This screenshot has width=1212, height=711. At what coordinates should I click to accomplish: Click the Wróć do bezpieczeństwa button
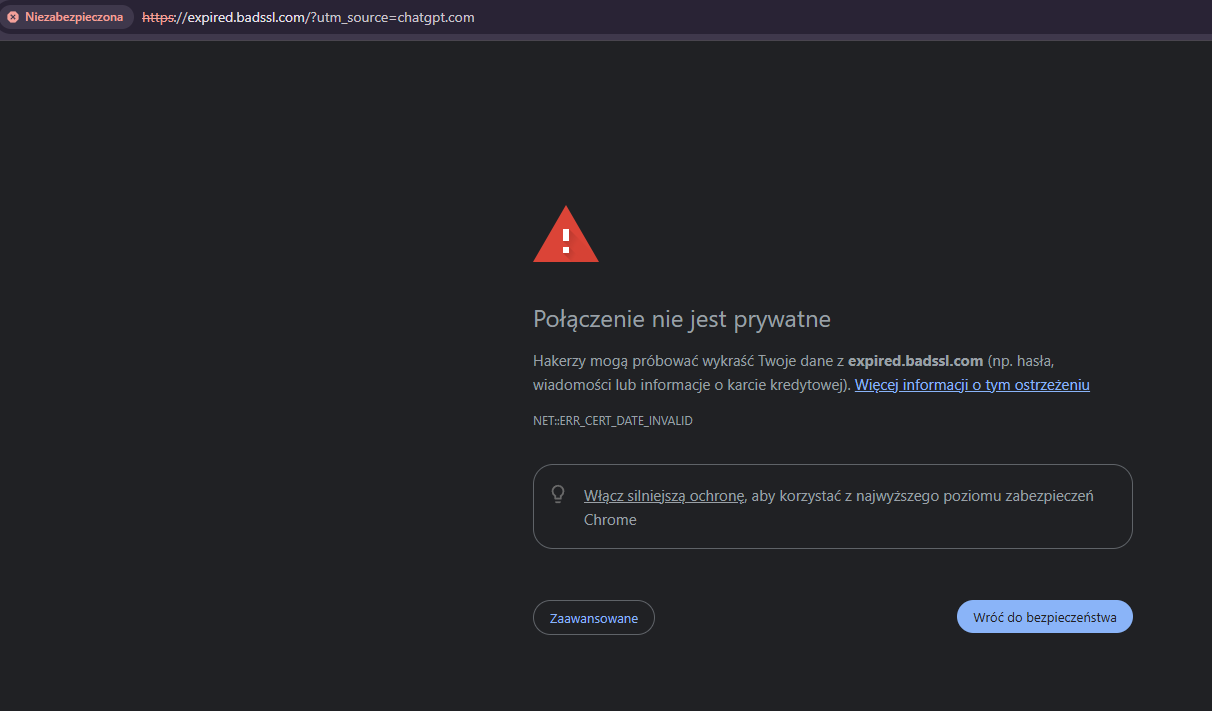coord(1045,617)
